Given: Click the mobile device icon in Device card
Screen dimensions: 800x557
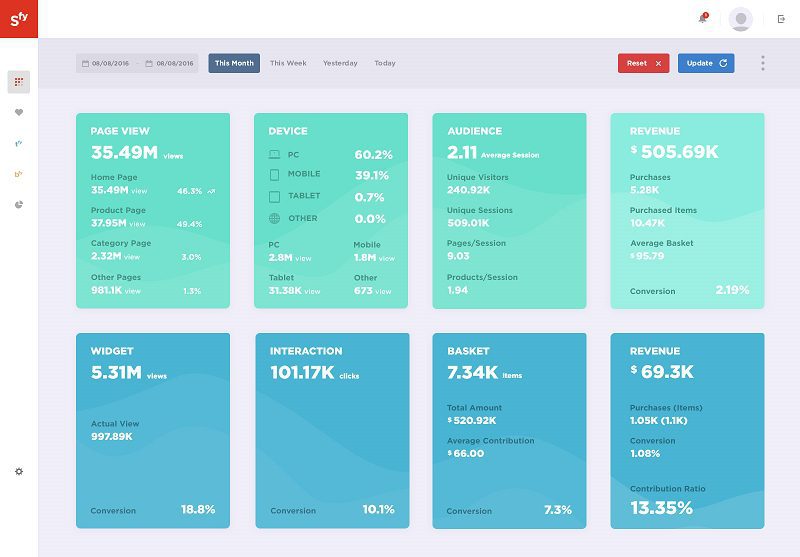Looking at the screenshot, I should 274,175.
